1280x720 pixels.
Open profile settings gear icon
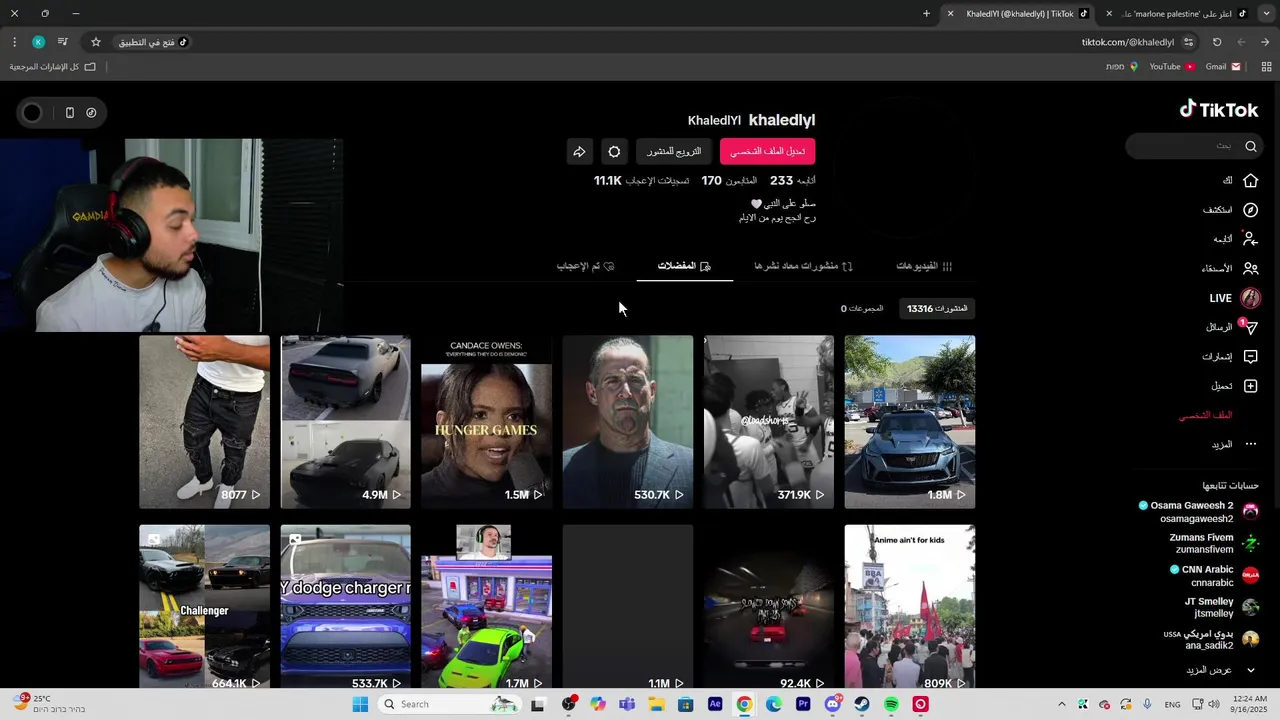(x=614, y=152)
